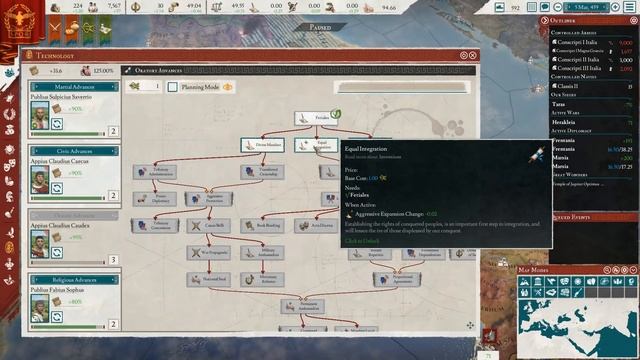640x360 pixels.
Task: Open the main menu hamburger icon
Action: point(630,7)
